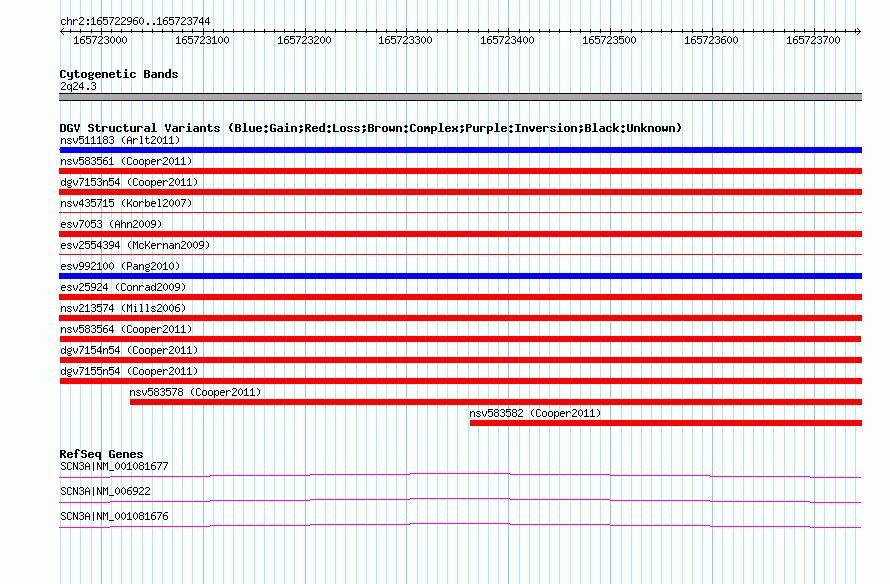Open variant nsv213574 (Mills2006)

point(123,308)
